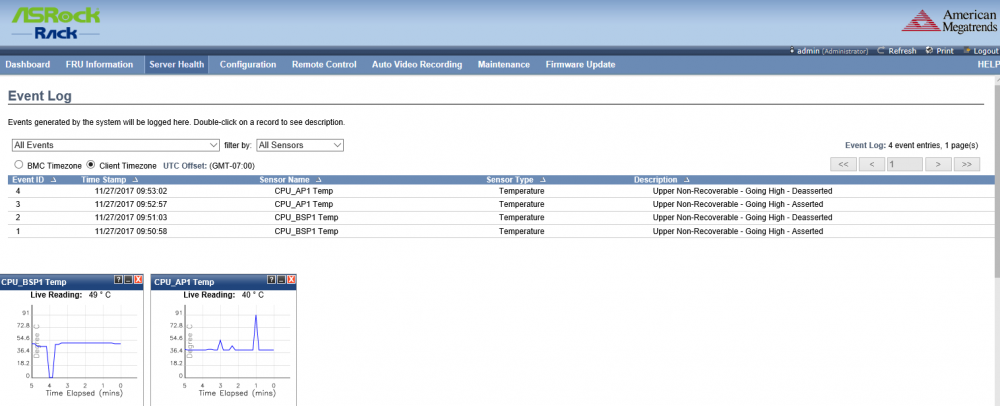The width and height of the screenshot is (1000, 406).
Task: Select Client Timezone radio button
Action: point(91,164)
